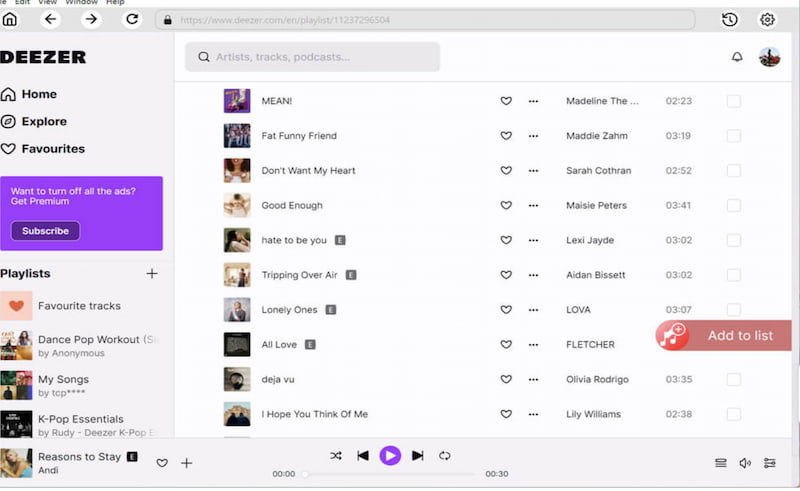Open more options for I Hope You Think Of Me
Image resolution: width=800 pixels, height=491 pixels.
pos(533,414)
